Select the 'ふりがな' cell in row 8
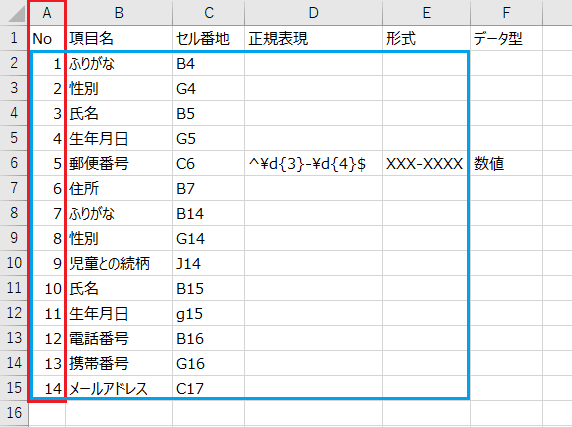This screenshot has height=427, width=572. click(119, 213)
